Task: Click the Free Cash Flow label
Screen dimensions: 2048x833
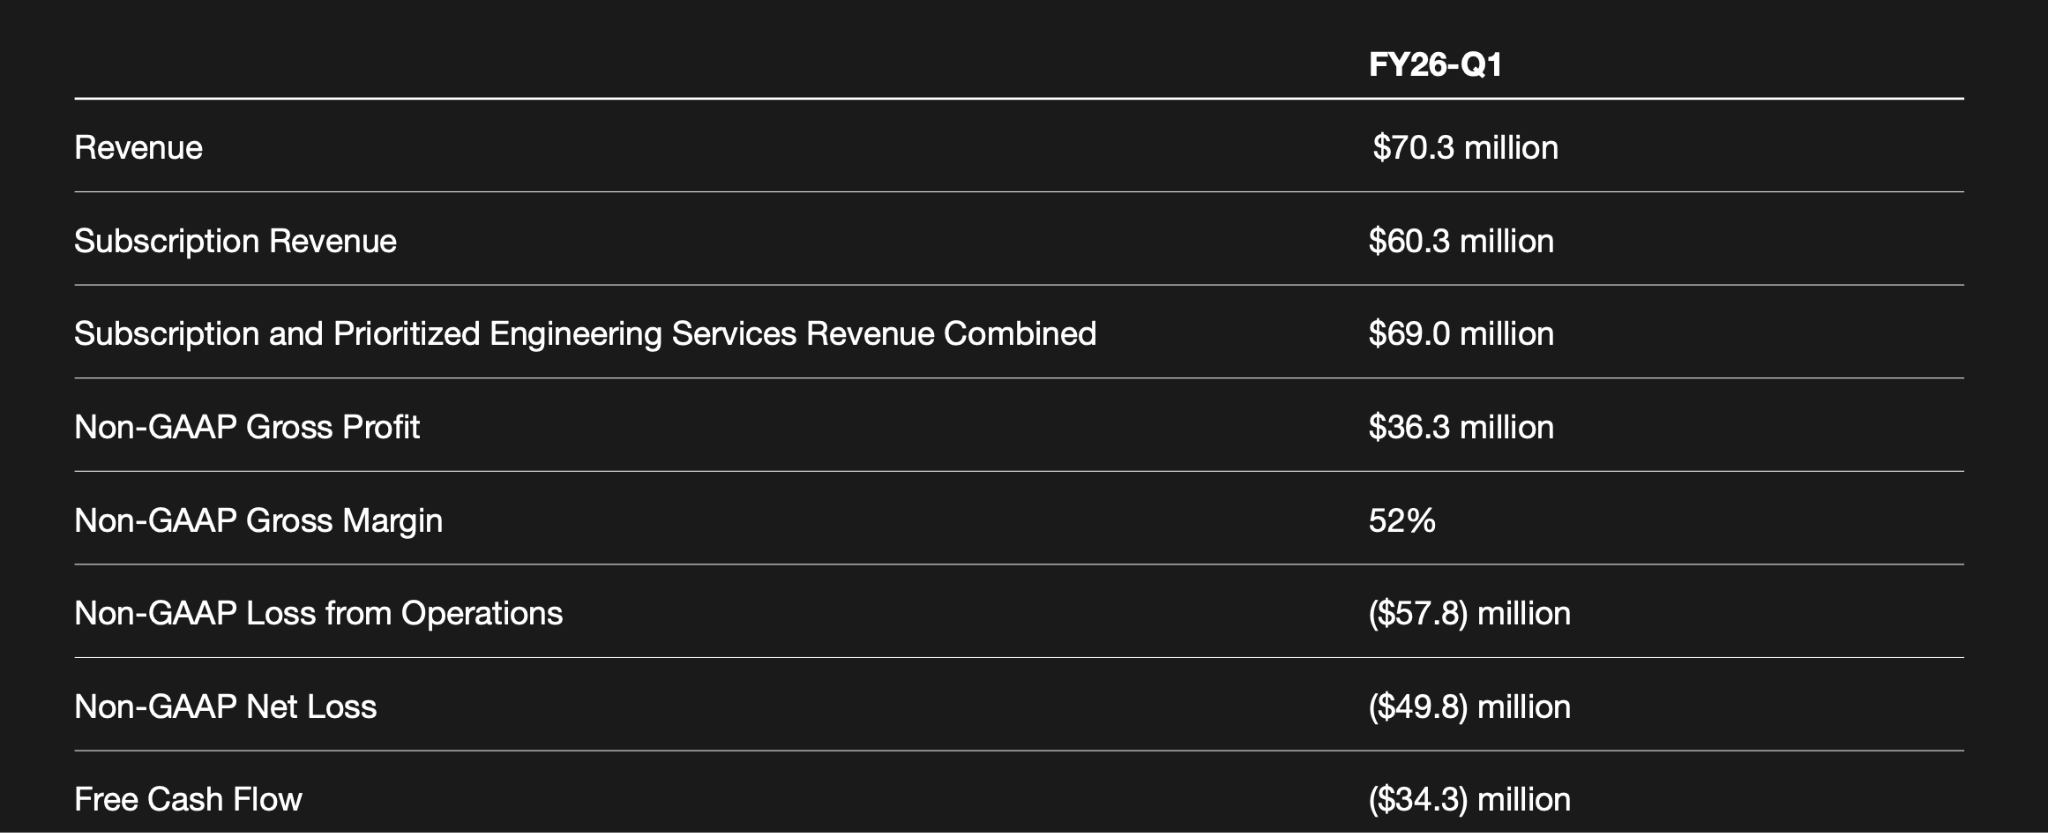Action: pyautogui.click(x=188, y=800)
